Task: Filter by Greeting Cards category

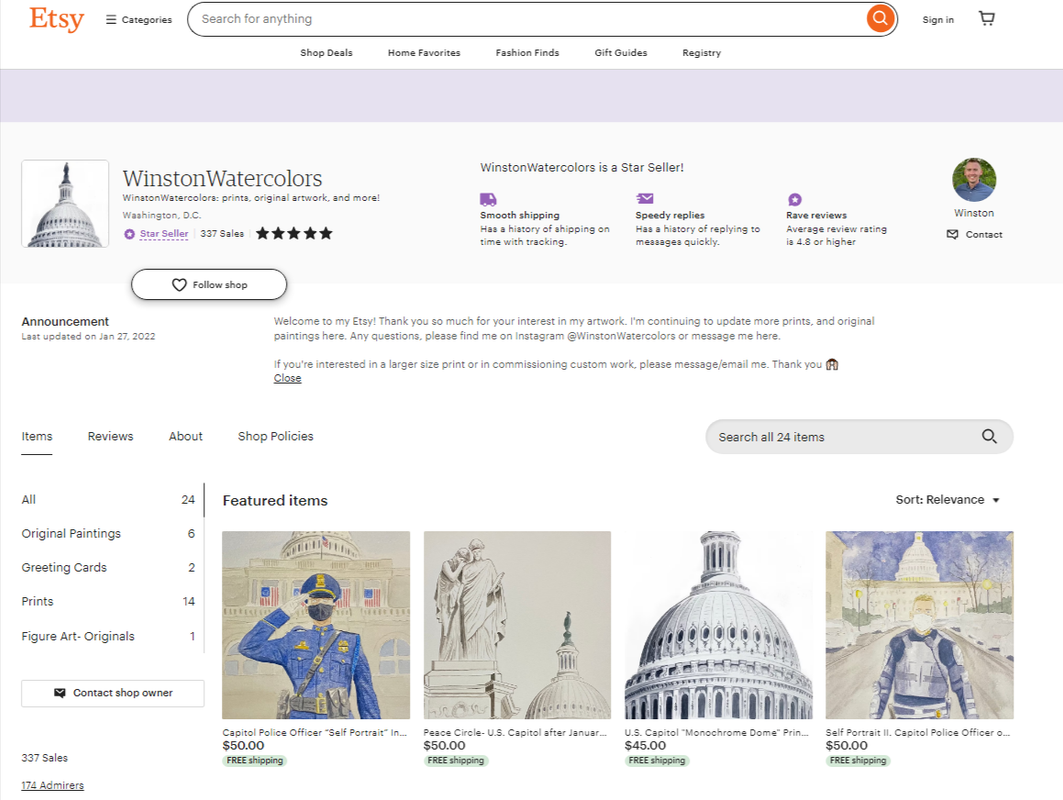Action: click(108, 567)
